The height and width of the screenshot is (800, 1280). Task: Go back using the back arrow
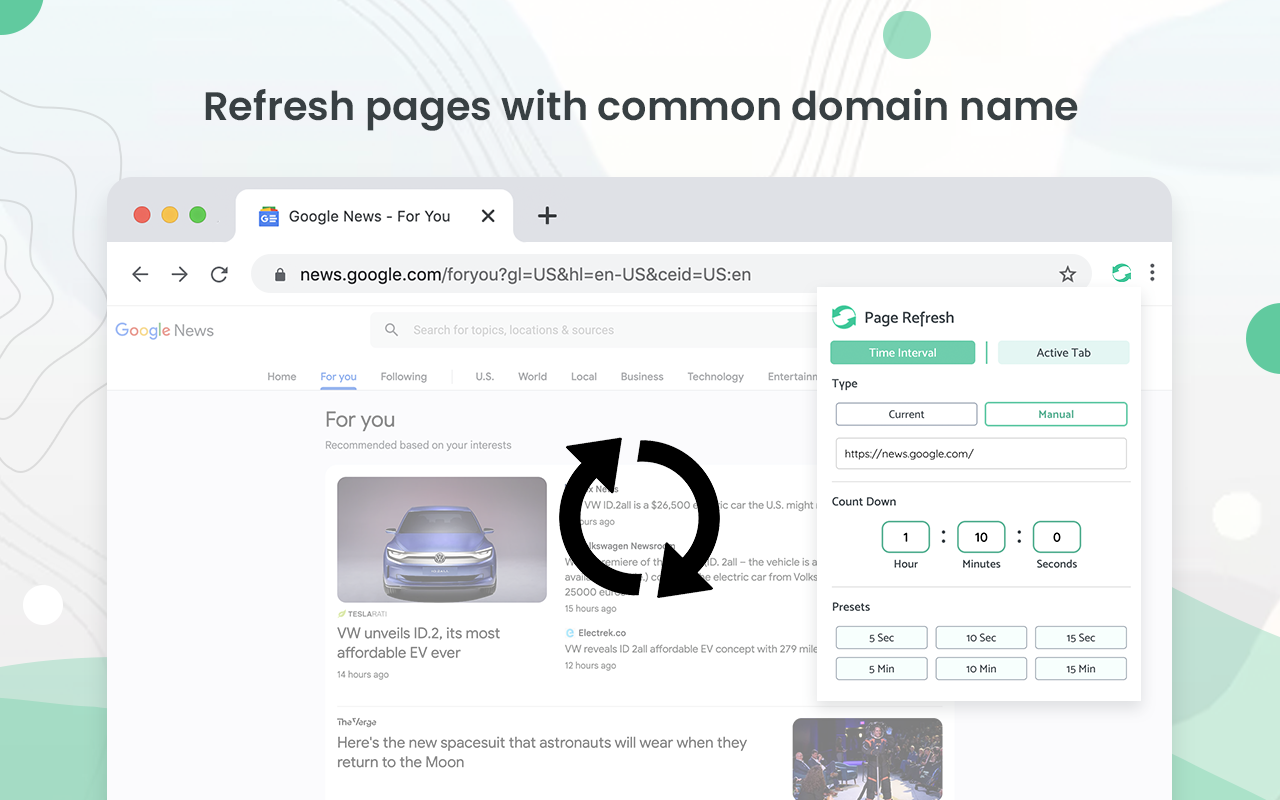tap(139, 273)
